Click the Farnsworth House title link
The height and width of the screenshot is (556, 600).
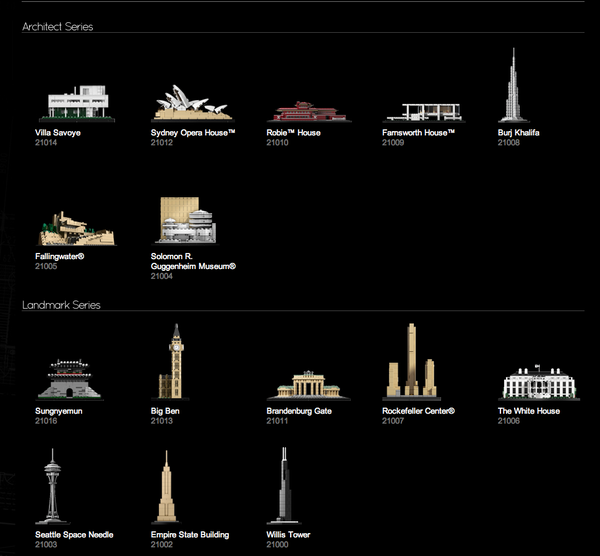point(418,133)
